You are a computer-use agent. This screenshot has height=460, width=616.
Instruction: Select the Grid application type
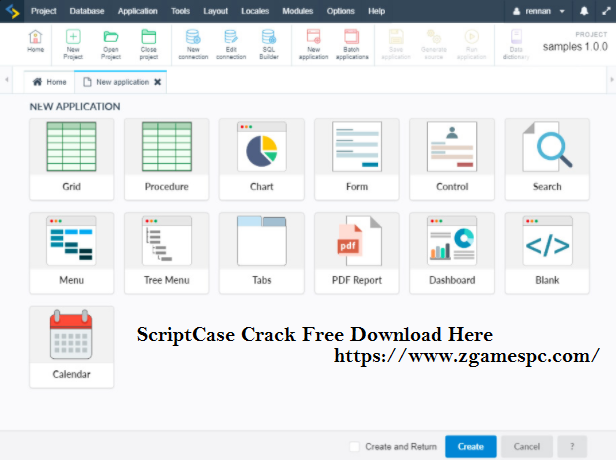(x=72, y=159)
